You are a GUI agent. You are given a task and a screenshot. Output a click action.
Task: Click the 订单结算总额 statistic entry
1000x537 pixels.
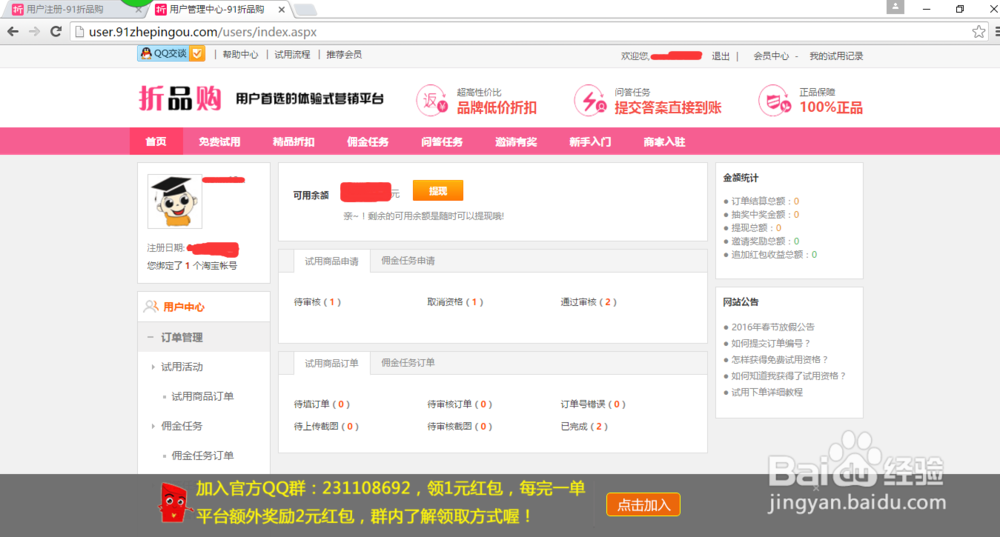[761, 202]
